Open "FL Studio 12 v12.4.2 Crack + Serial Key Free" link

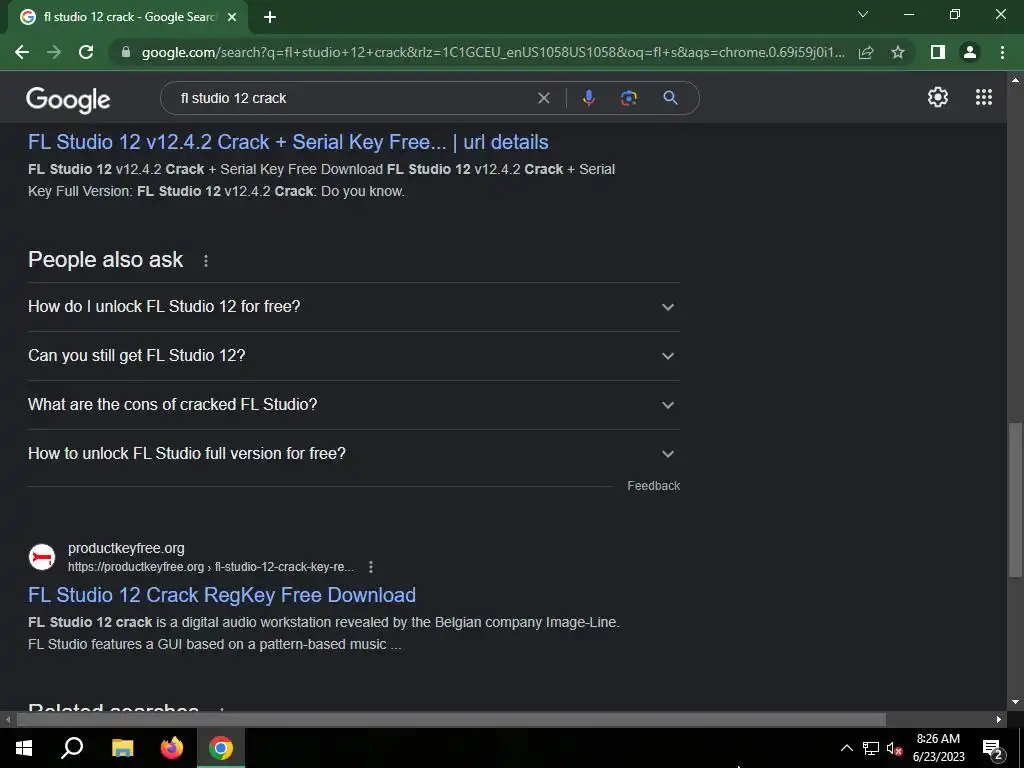point(288,142)
